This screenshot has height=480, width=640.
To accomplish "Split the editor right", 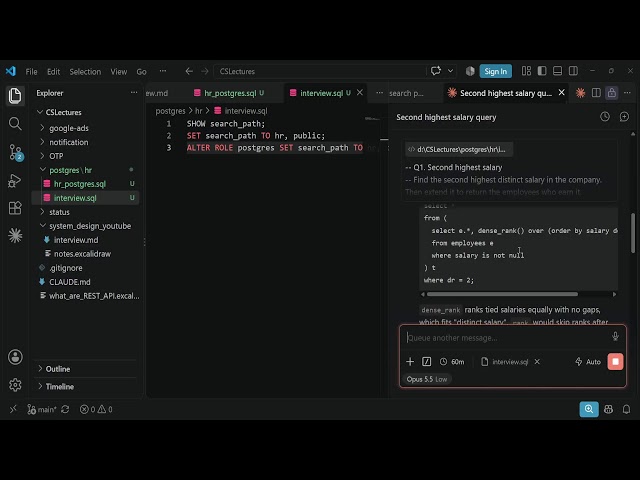I will 596,93.
